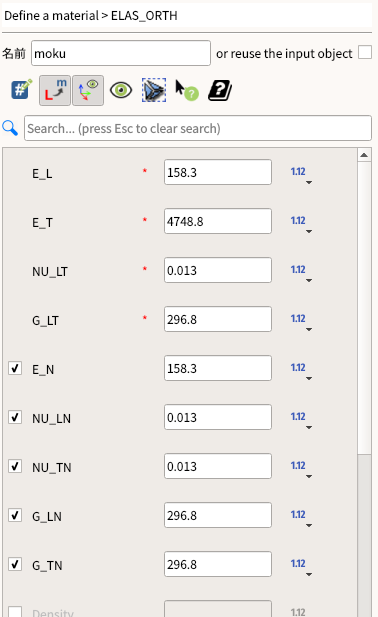Click the hash-pencil edit icon in toolbar
Viewport: 378px width, 617px height.
click(21, 90)
